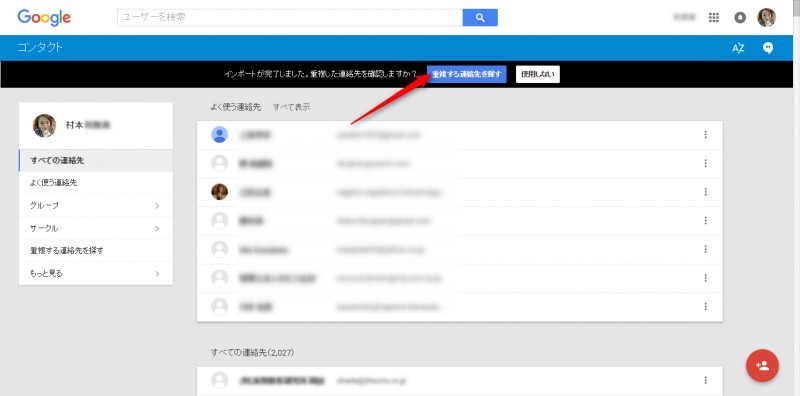
Task: Click the blue 重複する連絡先を探す button in the black banner
Action: (x=467, y=74)
